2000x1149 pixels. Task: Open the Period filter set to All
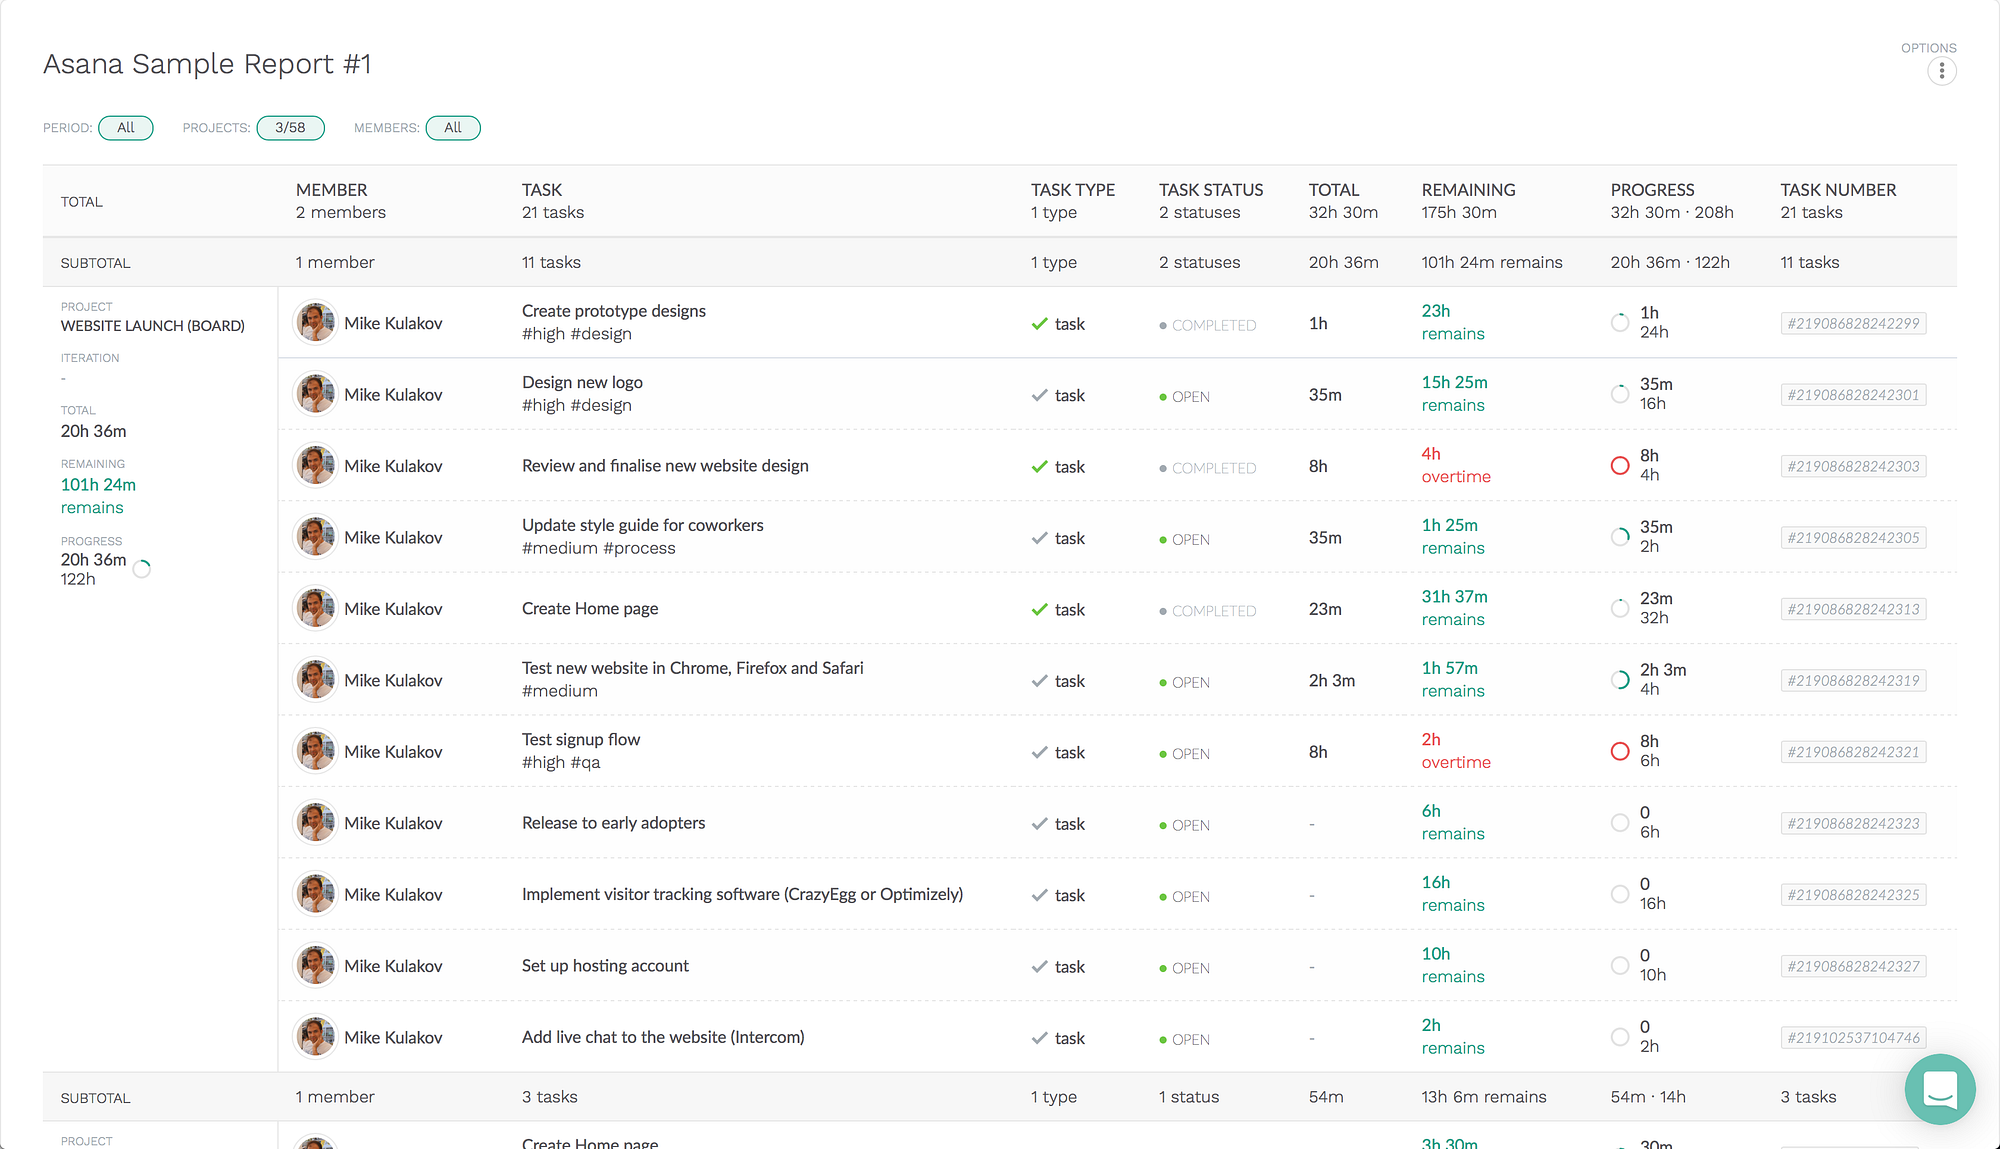point(126,128)
